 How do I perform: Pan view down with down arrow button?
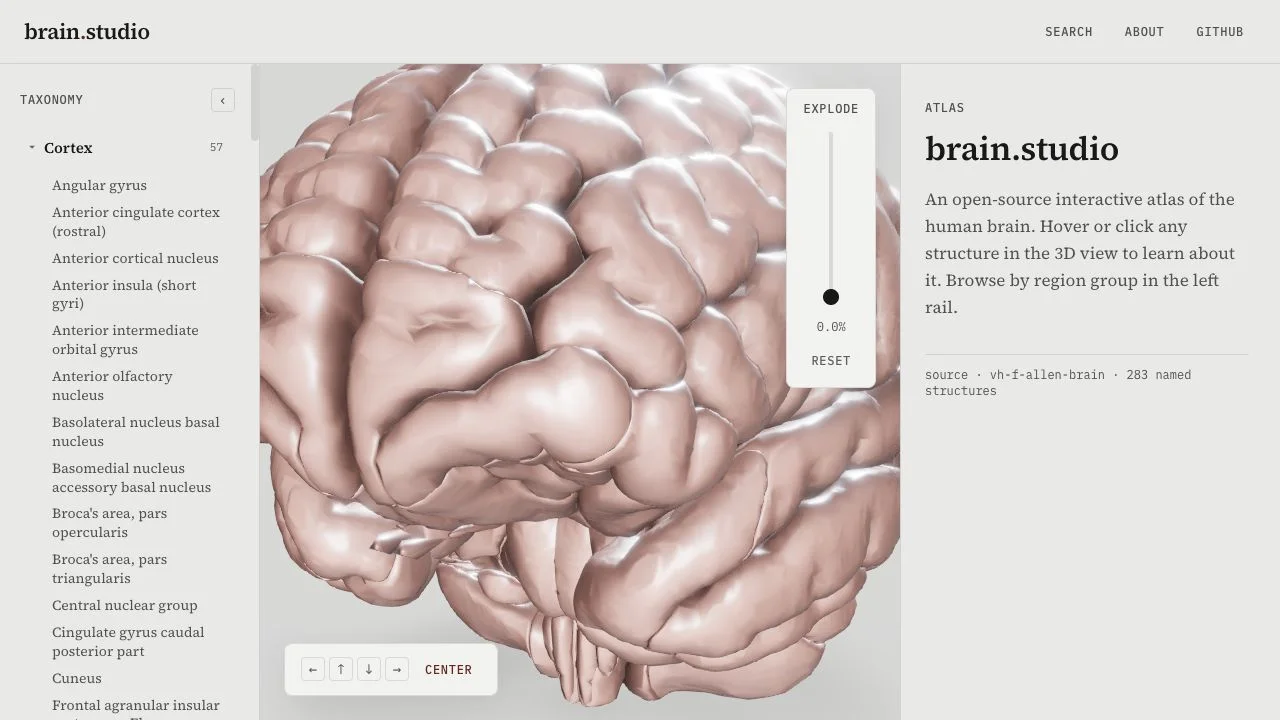pyautogui.click(x=369, y=669)
